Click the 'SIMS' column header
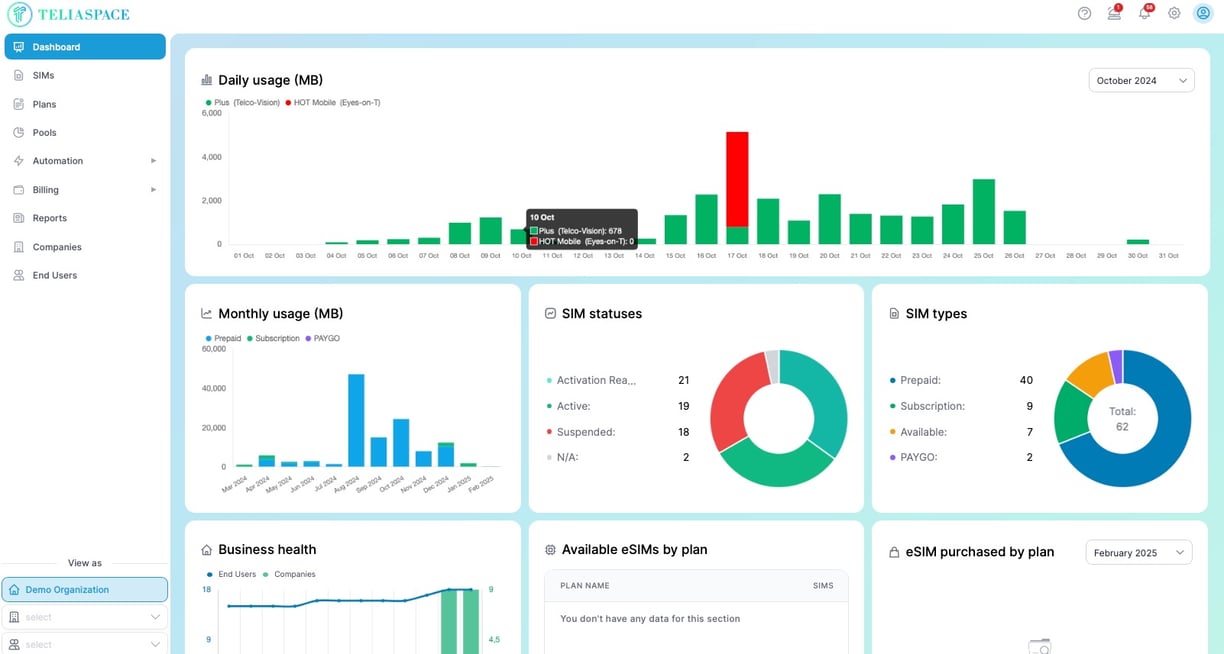 tap(823, 586)
